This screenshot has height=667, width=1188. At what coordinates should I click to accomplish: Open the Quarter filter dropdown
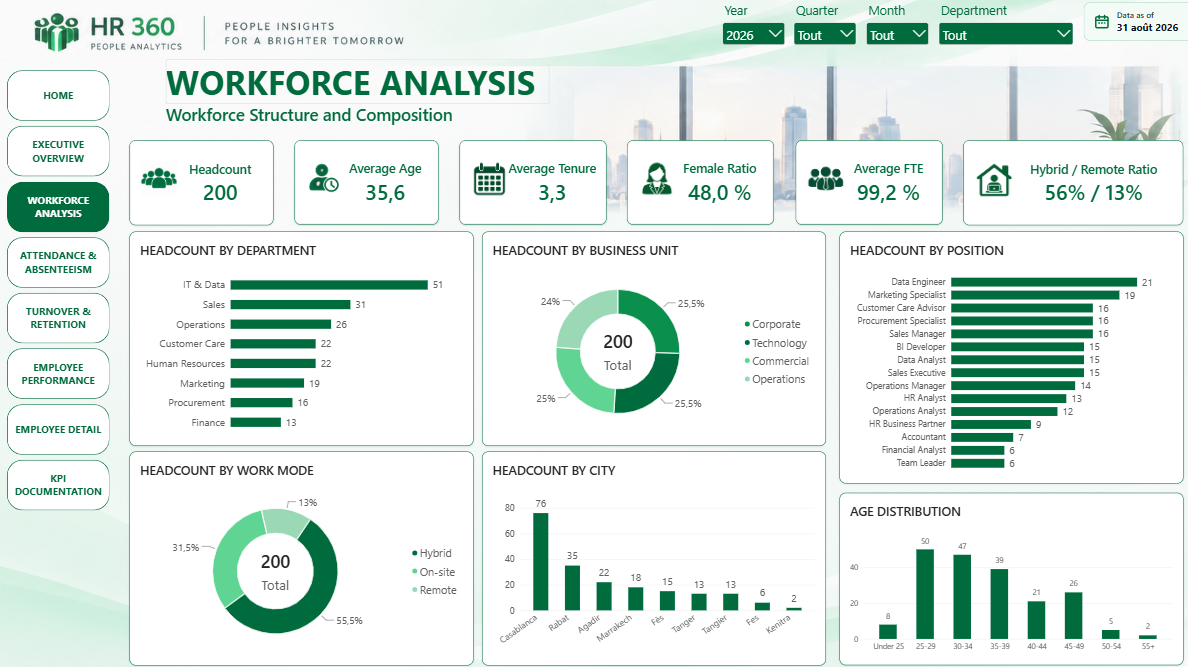(825, 35)
